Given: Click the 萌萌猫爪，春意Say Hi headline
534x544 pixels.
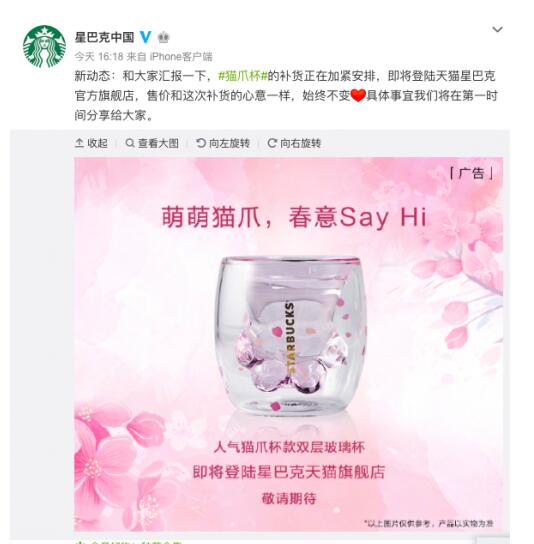Looking at the screenshot, I should click(294, 218).
